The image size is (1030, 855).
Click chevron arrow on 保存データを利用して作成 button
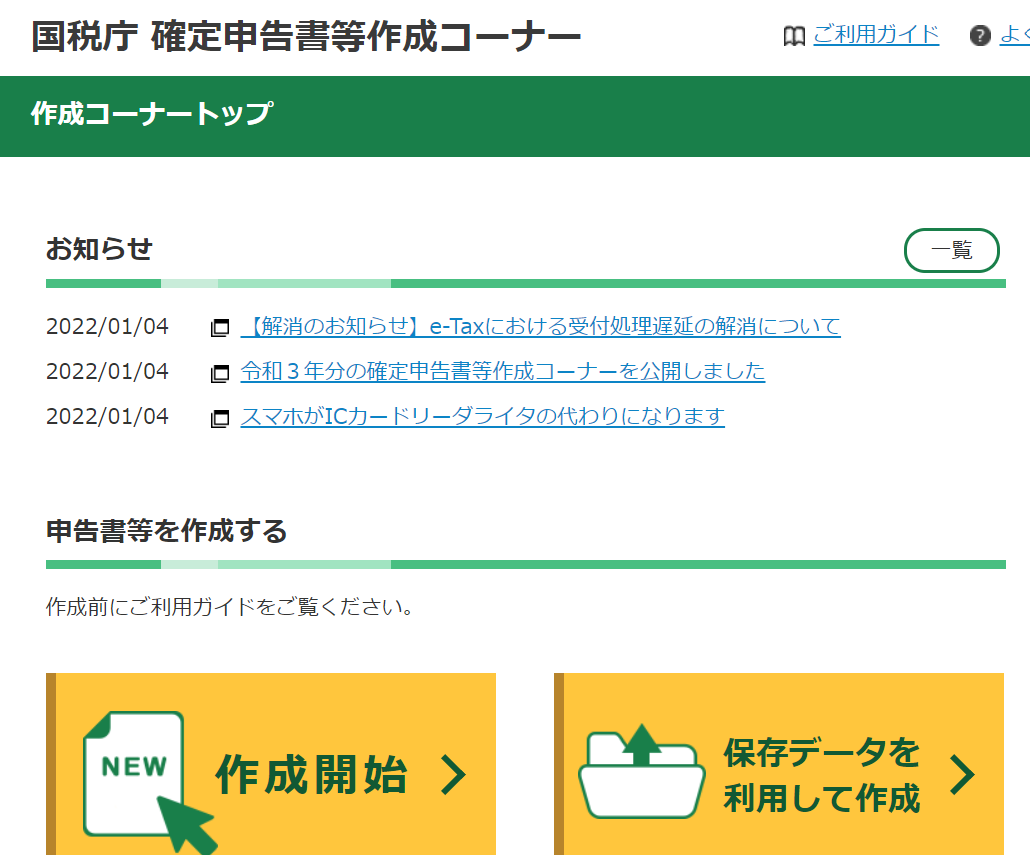pyautogui.click(x=962, y=775)
